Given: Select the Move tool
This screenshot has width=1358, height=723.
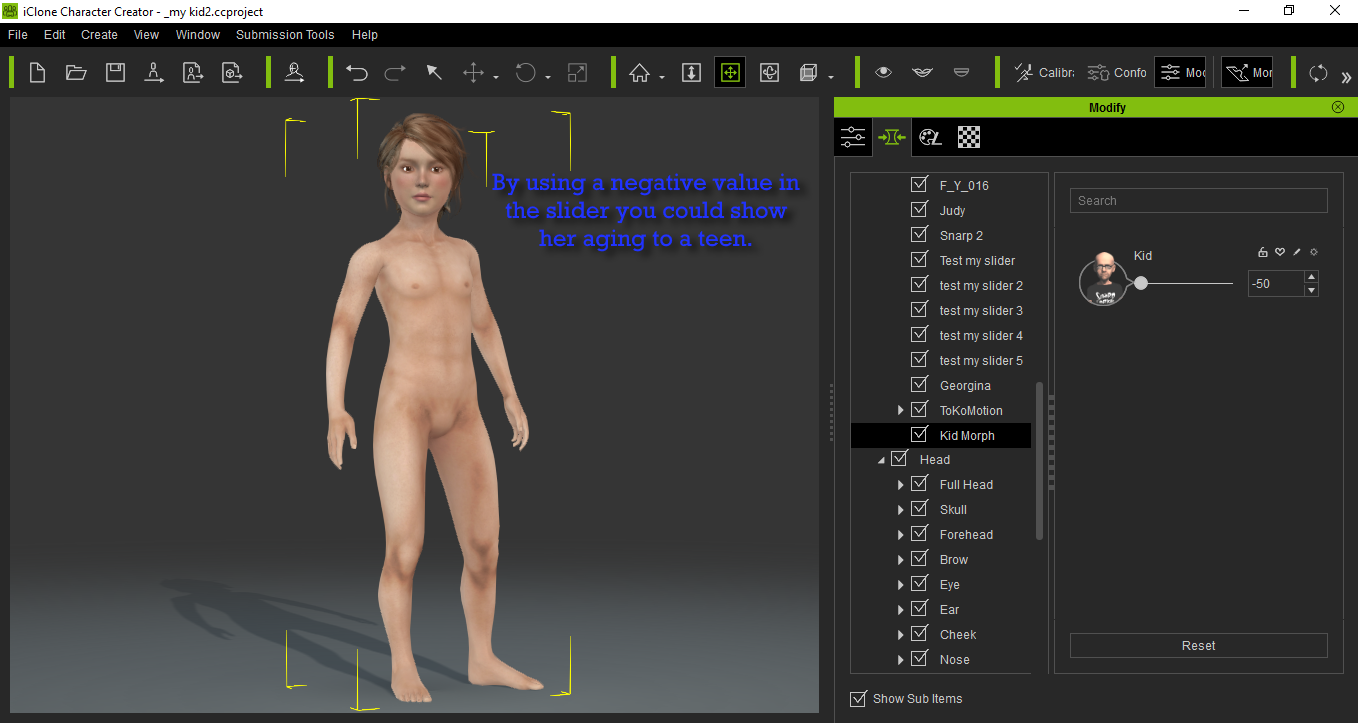Looking at the screenshot, I should [x=473, y=72].
